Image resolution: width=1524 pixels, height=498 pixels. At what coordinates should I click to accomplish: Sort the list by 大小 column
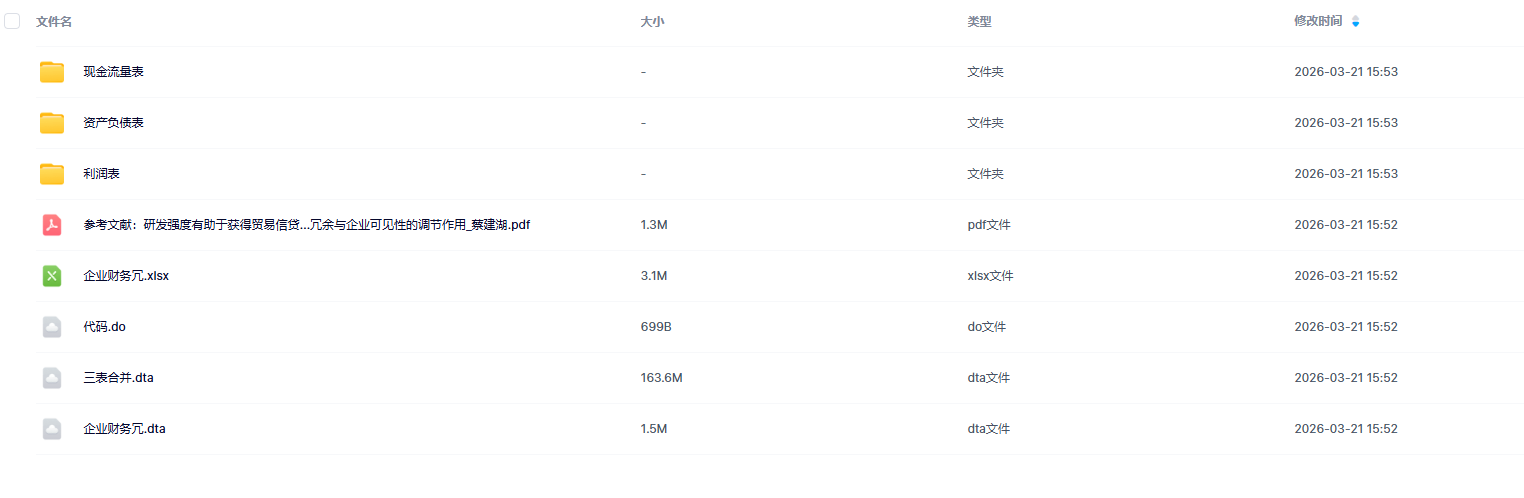[652, 21]
